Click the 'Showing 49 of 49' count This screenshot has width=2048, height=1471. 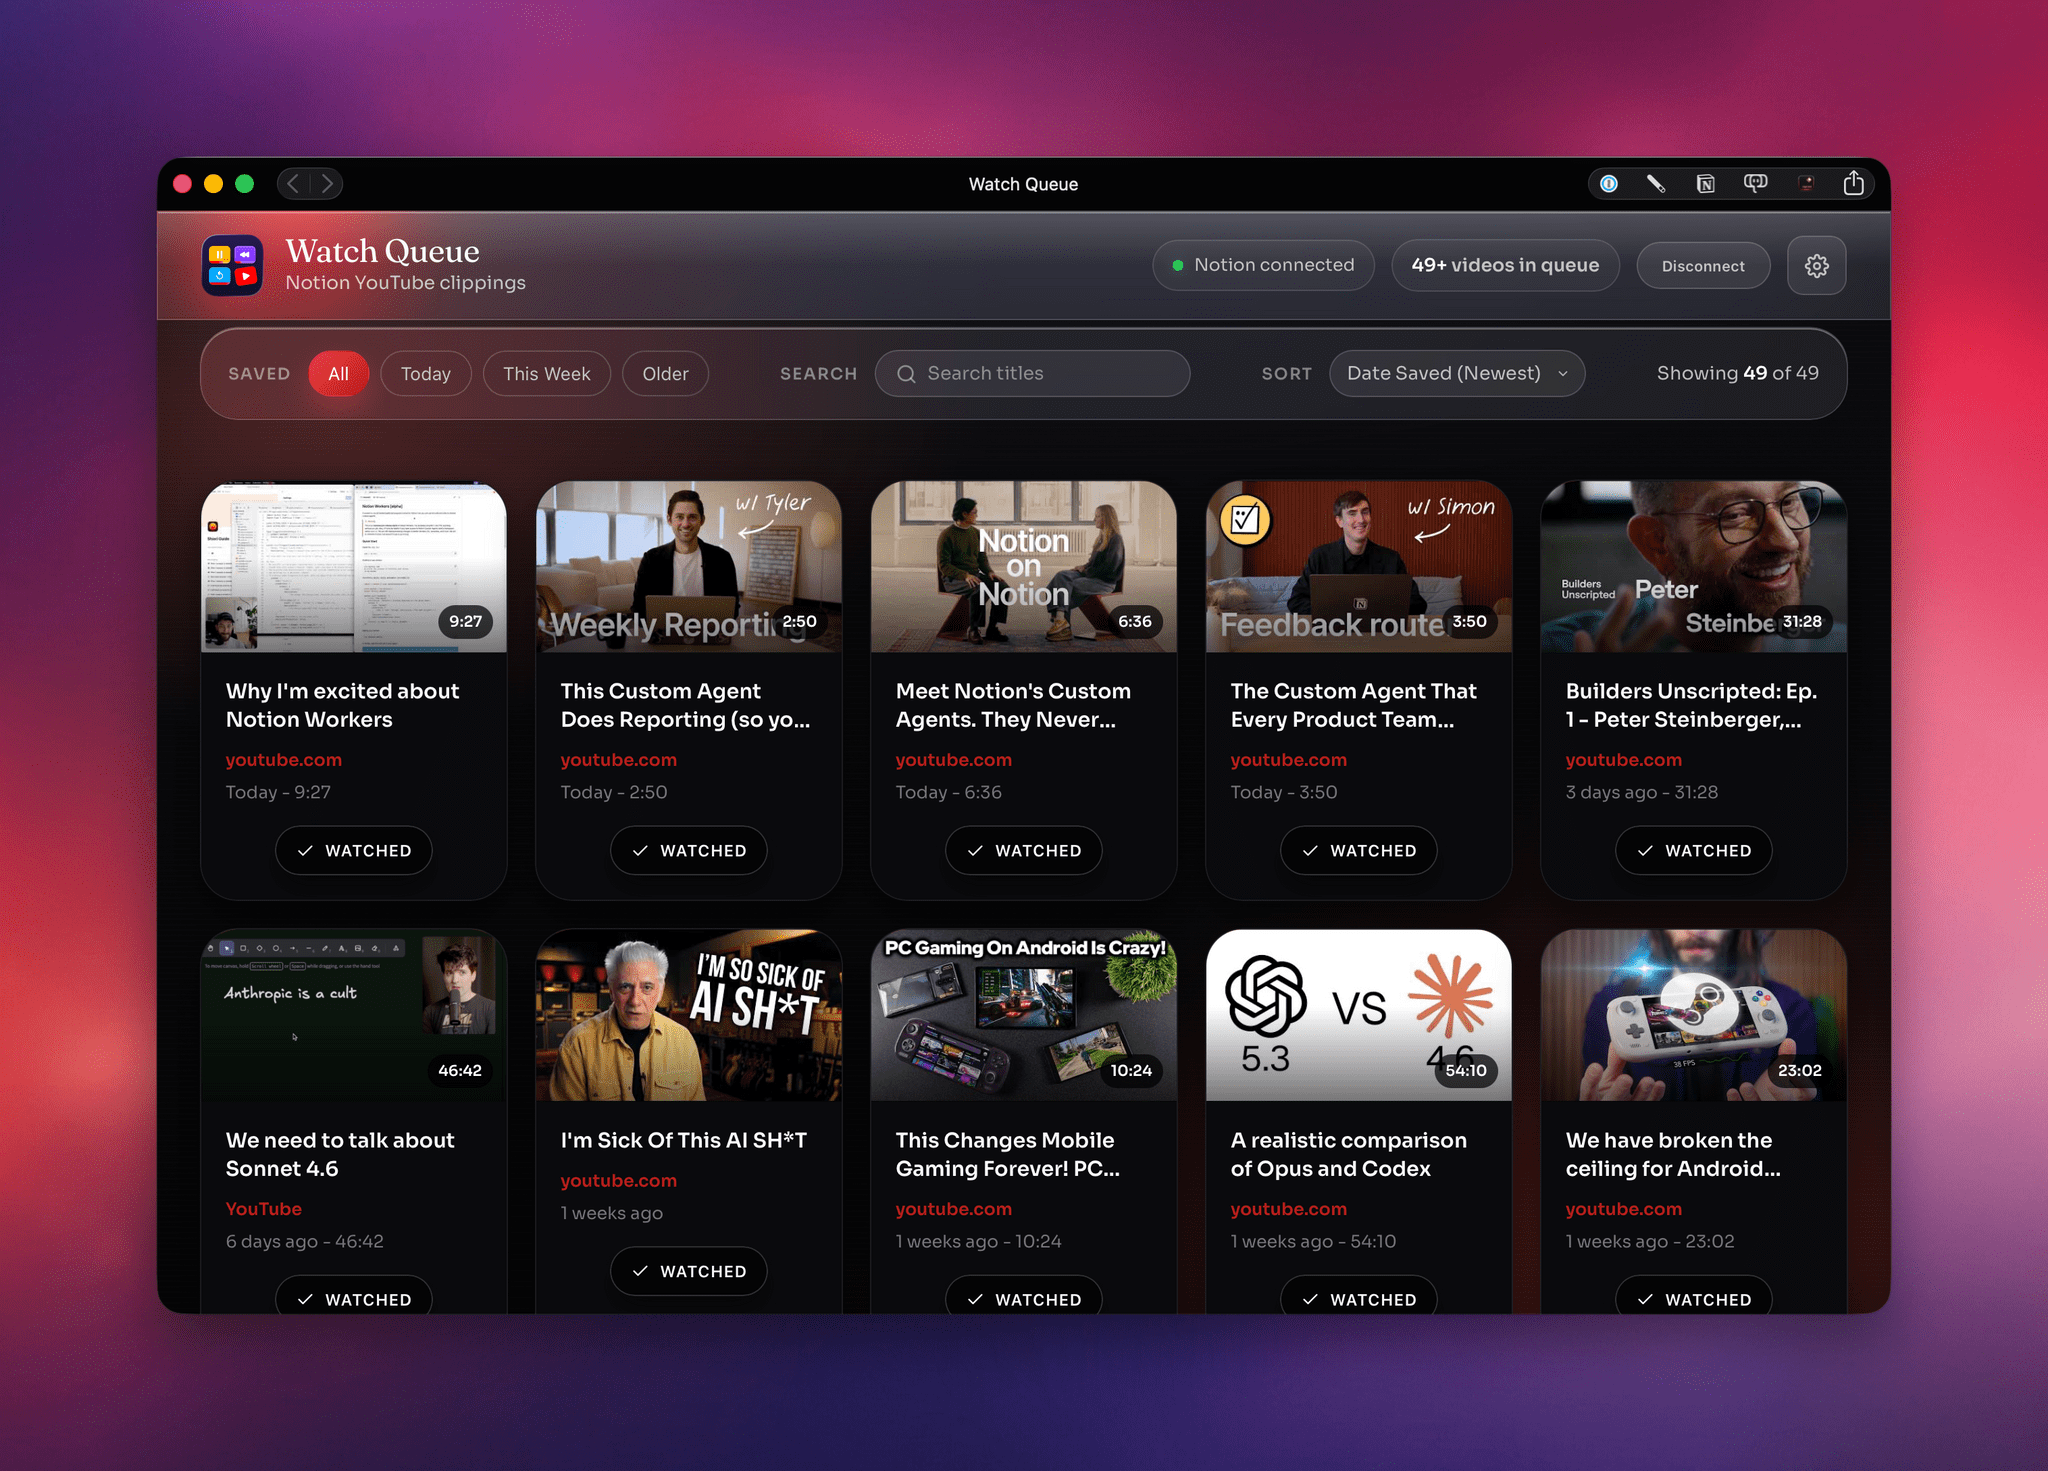(1738, 373)
